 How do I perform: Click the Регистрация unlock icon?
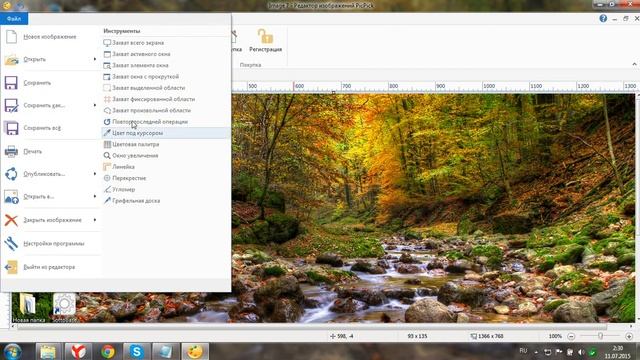click(265, 36)
